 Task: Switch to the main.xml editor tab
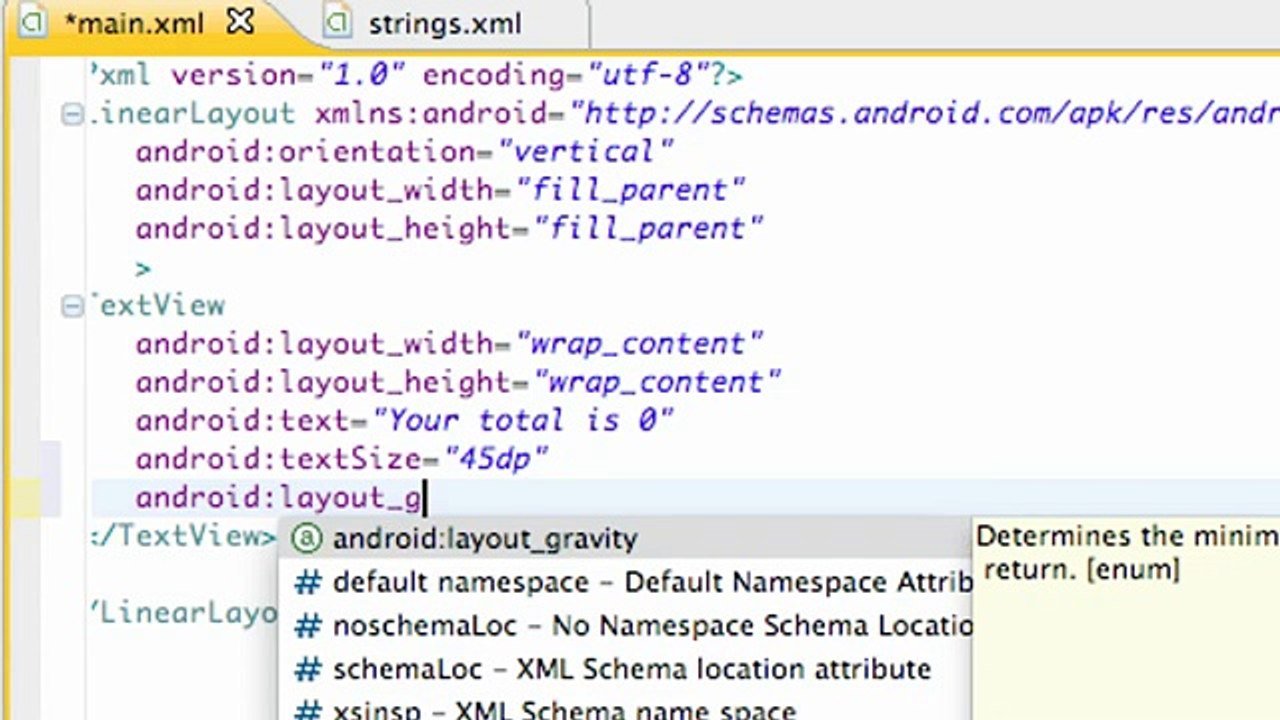coord(133,24)
